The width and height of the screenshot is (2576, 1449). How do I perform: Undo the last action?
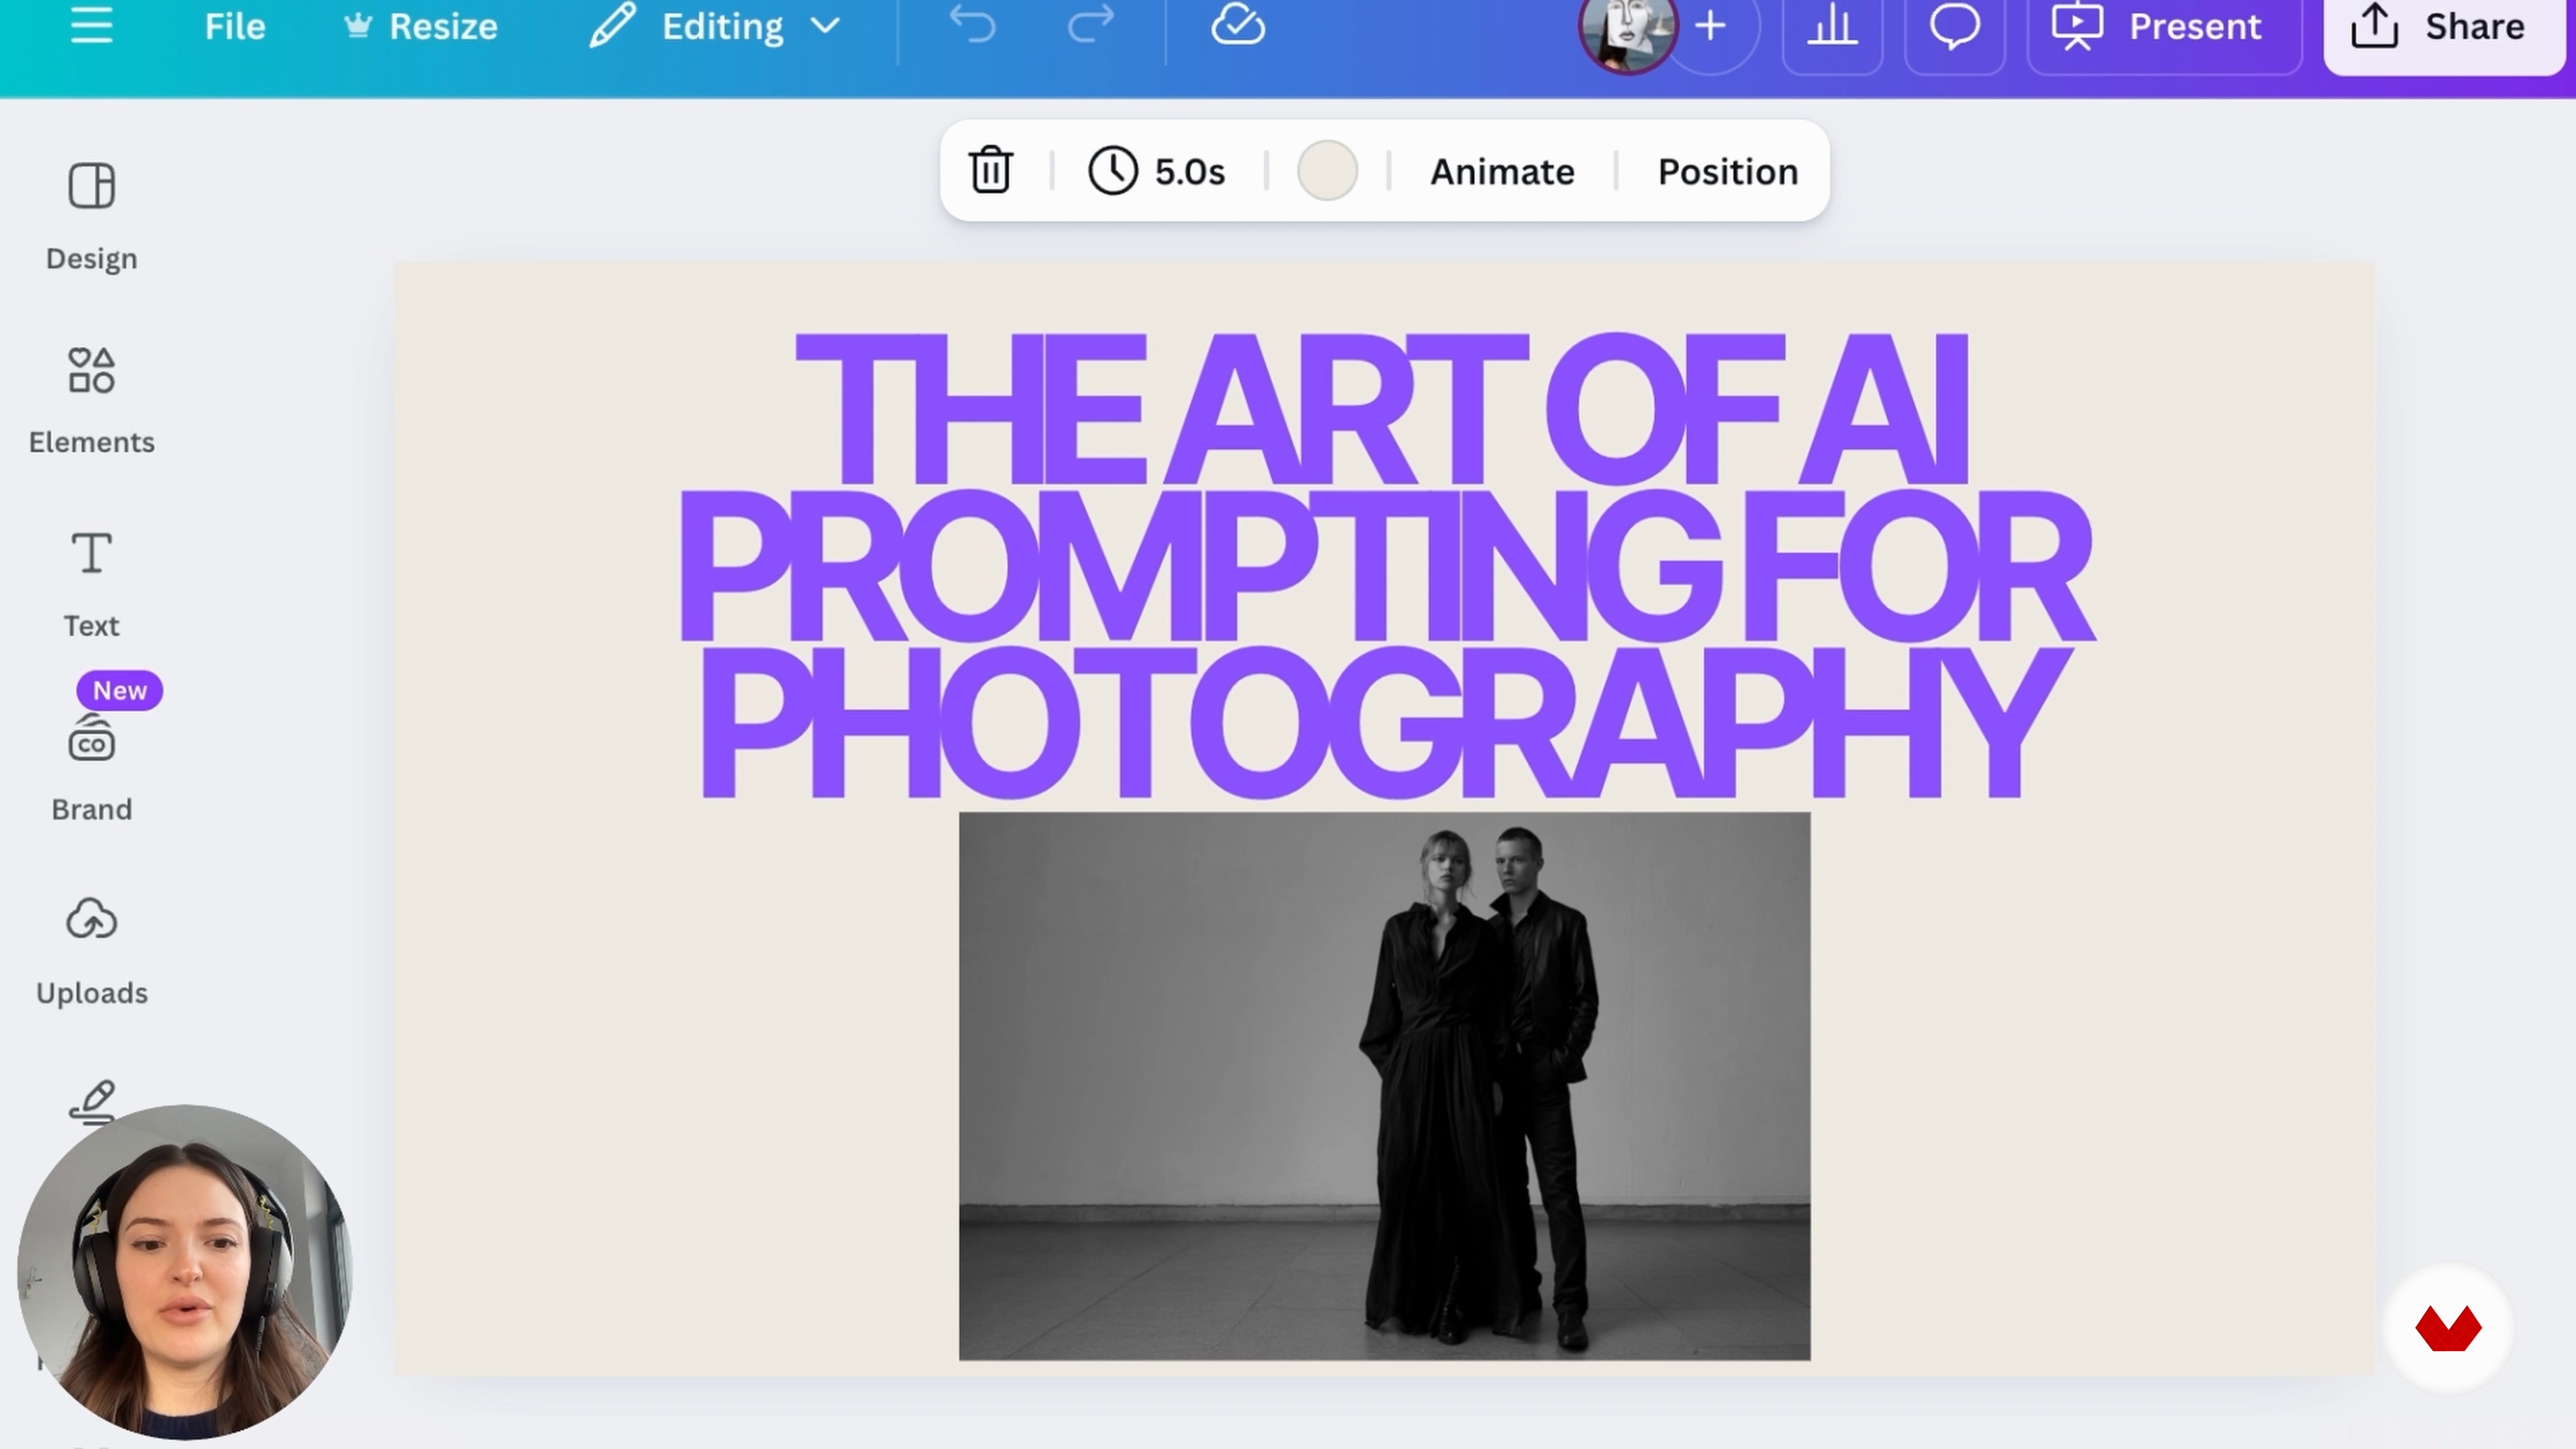[x=972, y=26]
